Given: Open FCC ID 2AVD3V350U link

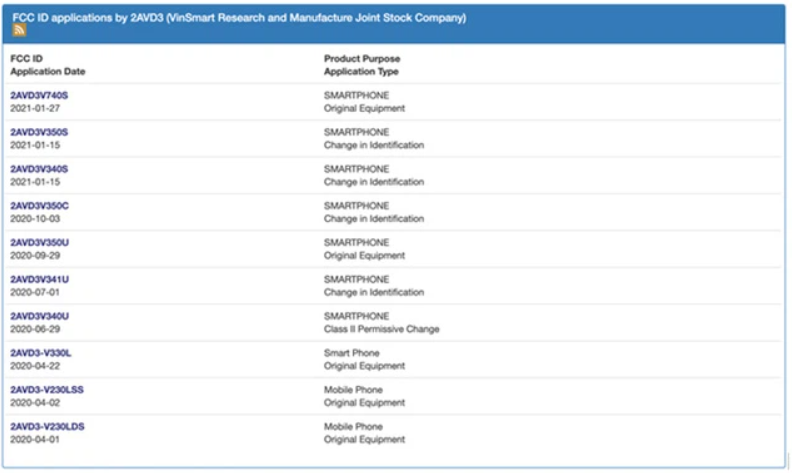Looking at the screenshot, I should point(39,243).
